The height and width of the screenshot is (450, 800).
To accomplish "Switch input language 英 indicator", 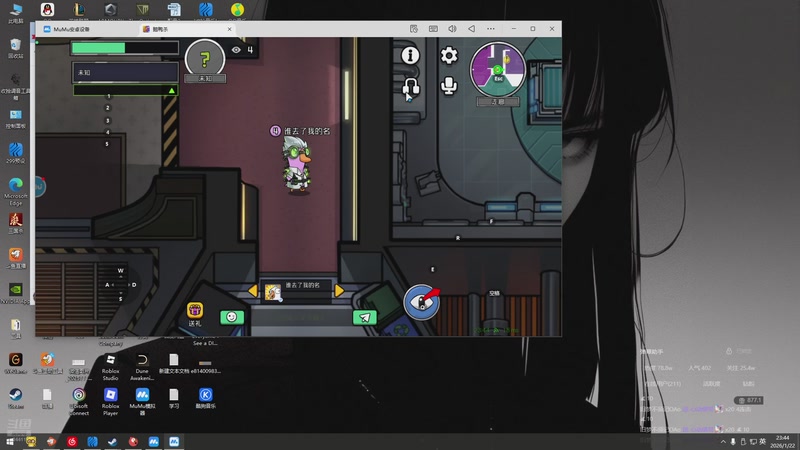I will [x=763, y=442].
